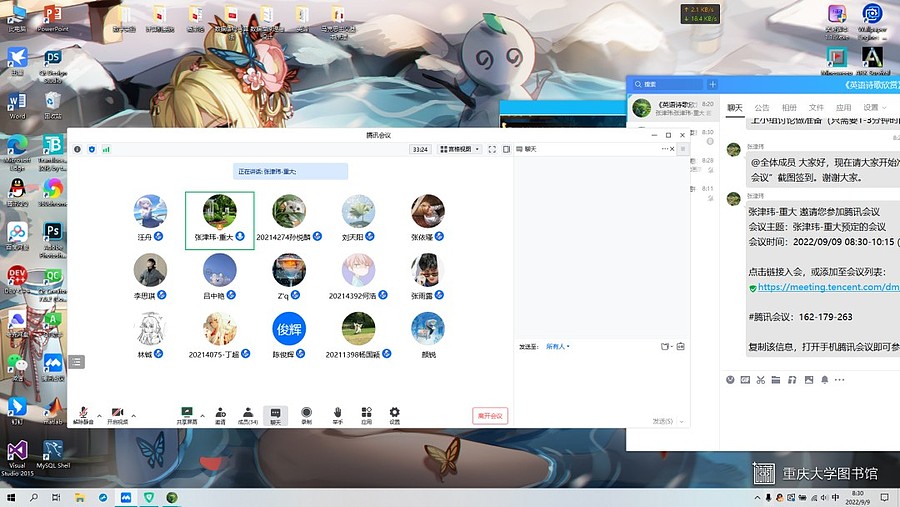This screenshot has height=507, width=900.
Task: Click the blue security shield icon
Action: pyautogui.click(x=92, y=149)
